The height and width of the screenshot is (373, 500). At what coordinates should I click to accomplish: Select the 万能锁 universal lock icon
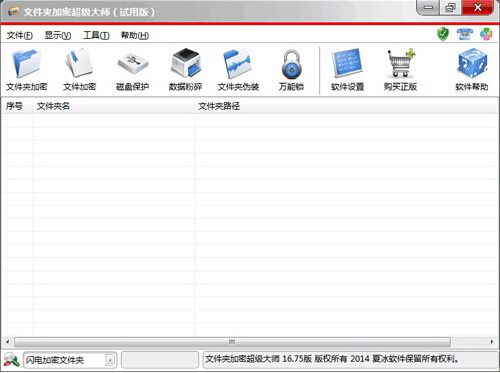291,69
